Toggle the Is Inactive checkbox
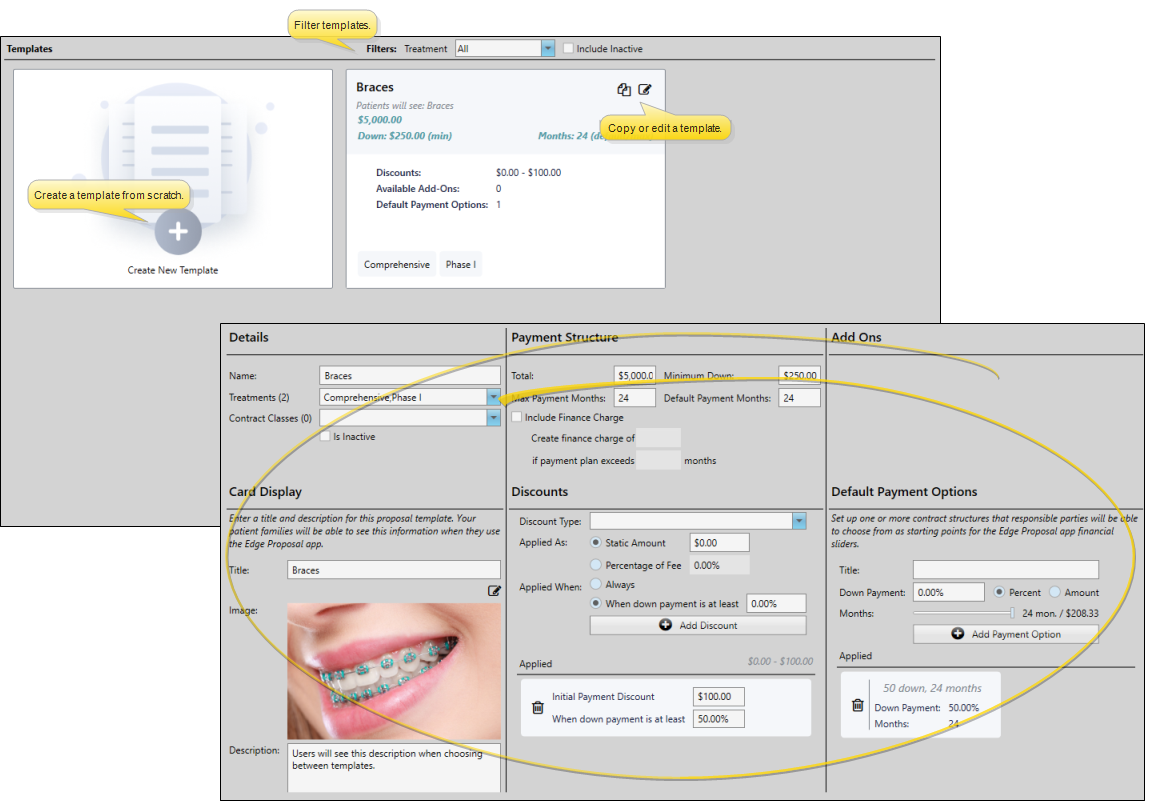1155x811 pixels. [325, 436]
